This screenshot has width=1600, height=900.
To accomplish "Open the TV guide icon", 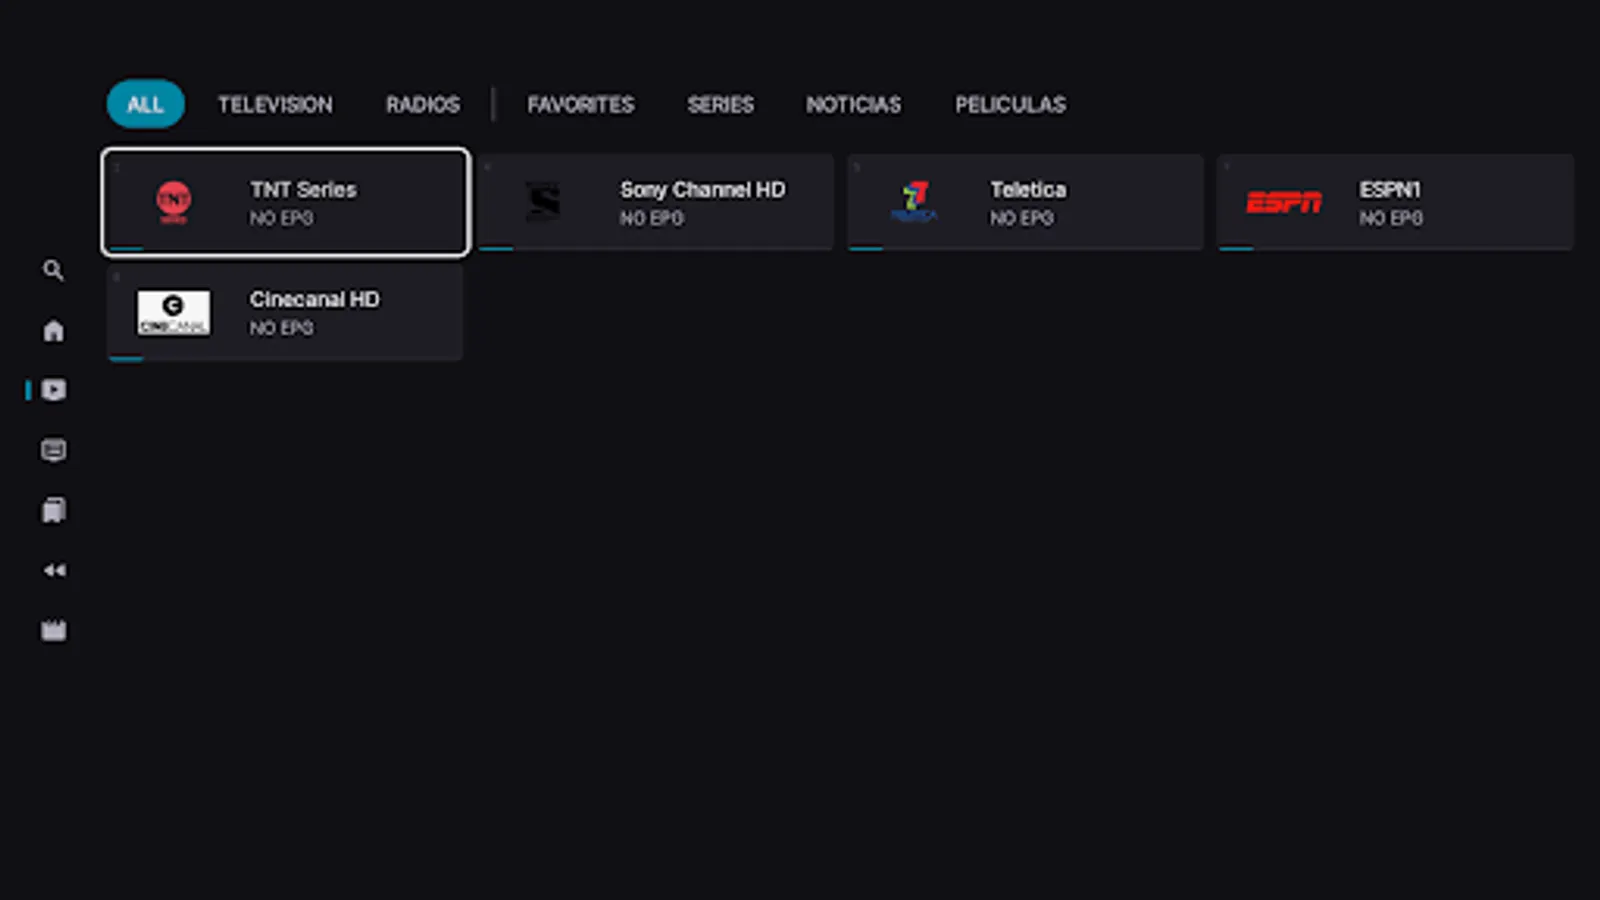I will tap(53, 450).
